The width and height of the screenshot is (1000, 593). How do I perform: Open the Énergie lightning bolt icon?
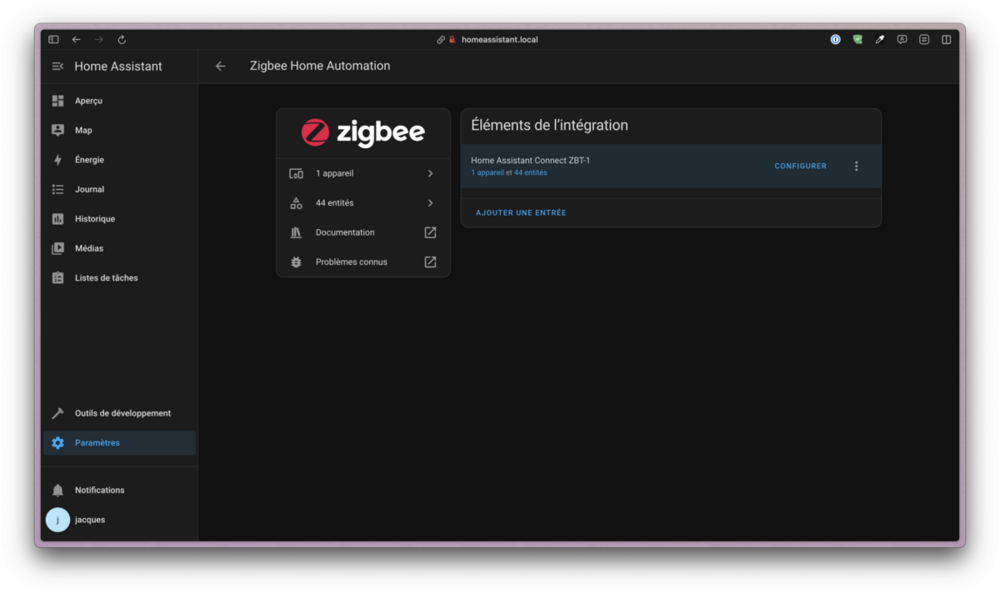pos(58,159)
